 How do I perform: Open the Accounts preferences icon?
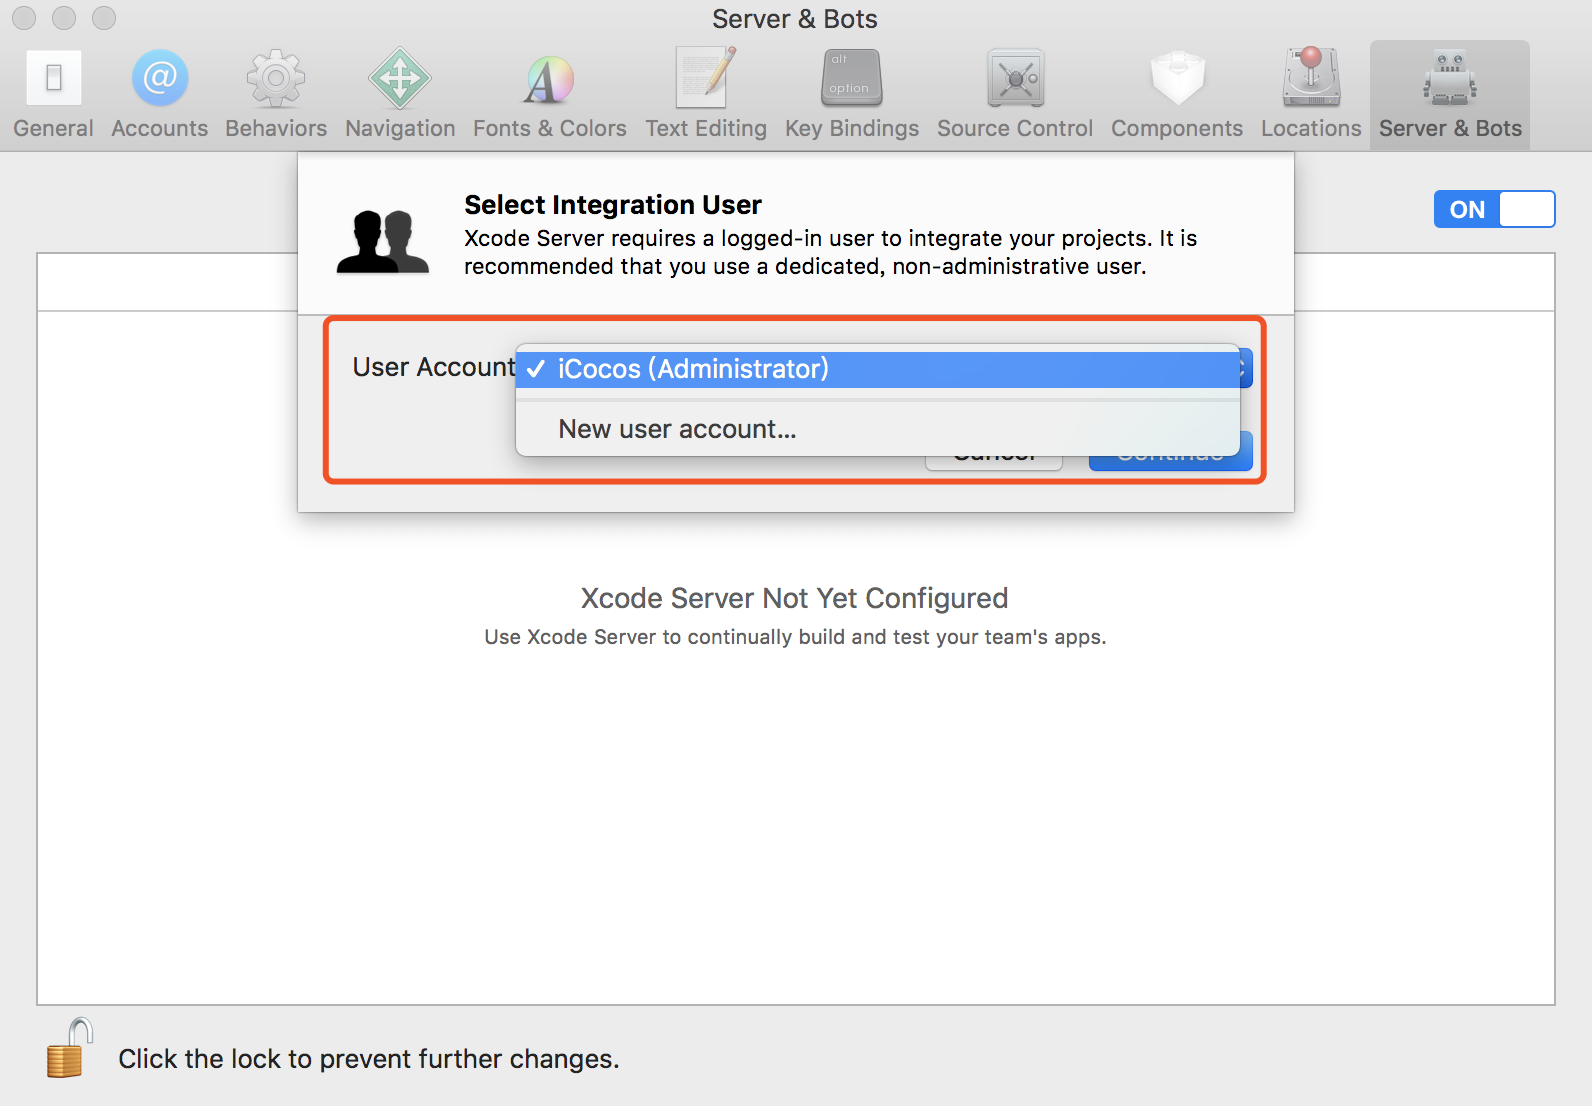click(160, 78)
